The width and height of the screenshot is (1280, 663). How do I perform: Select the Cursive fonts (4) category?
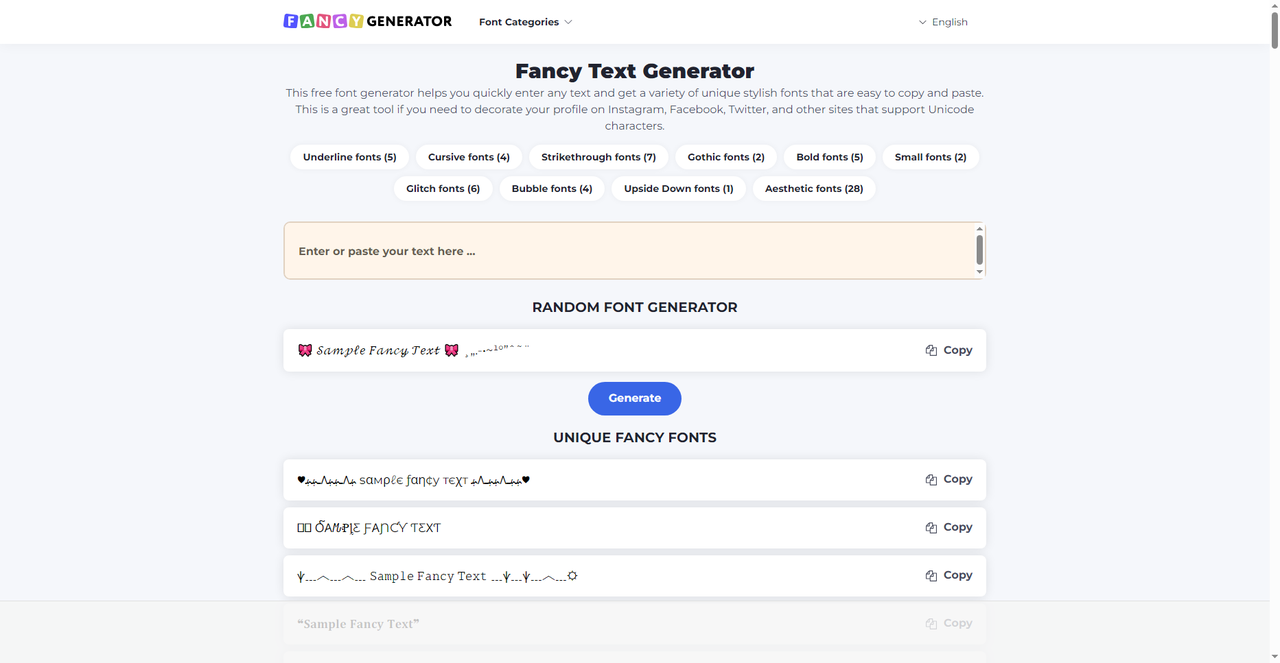tap(468, 157)
